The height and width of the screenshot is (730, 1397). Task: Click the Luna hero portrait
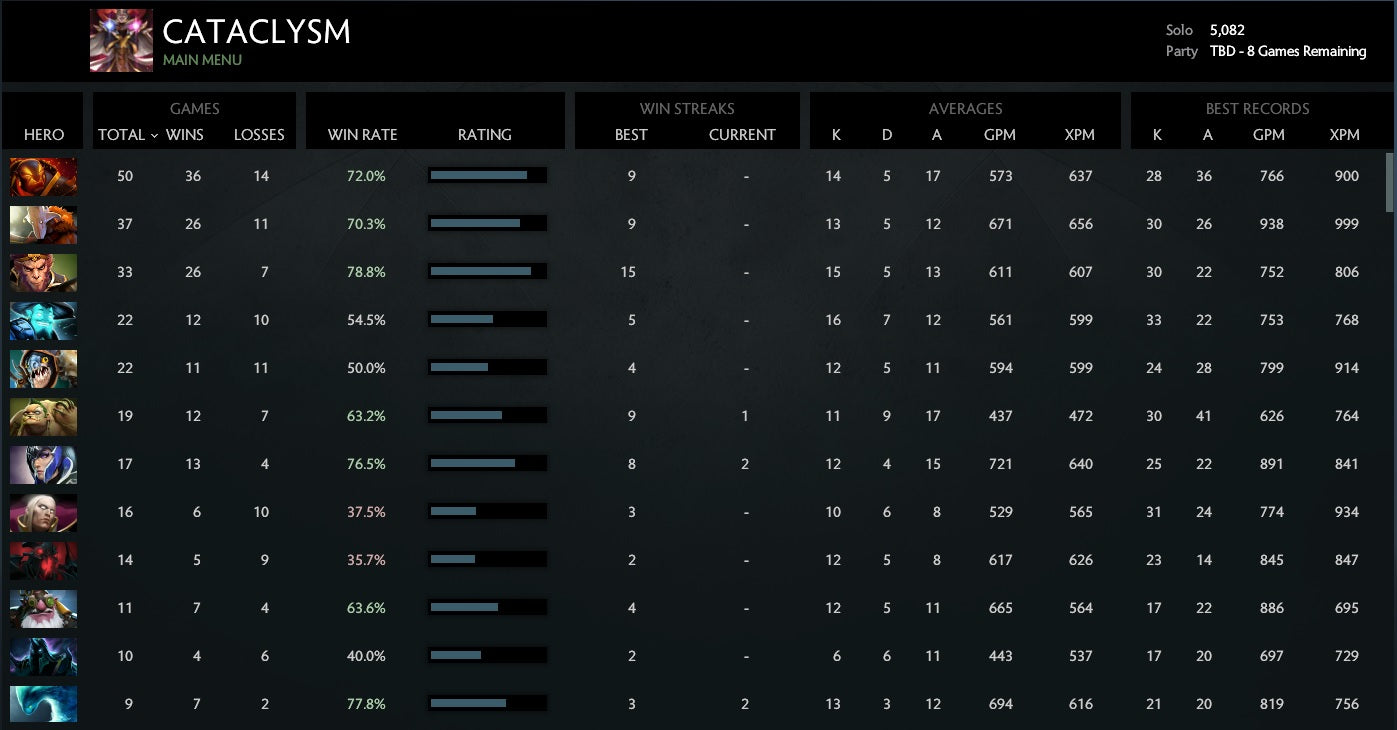(x=43, y=465)
